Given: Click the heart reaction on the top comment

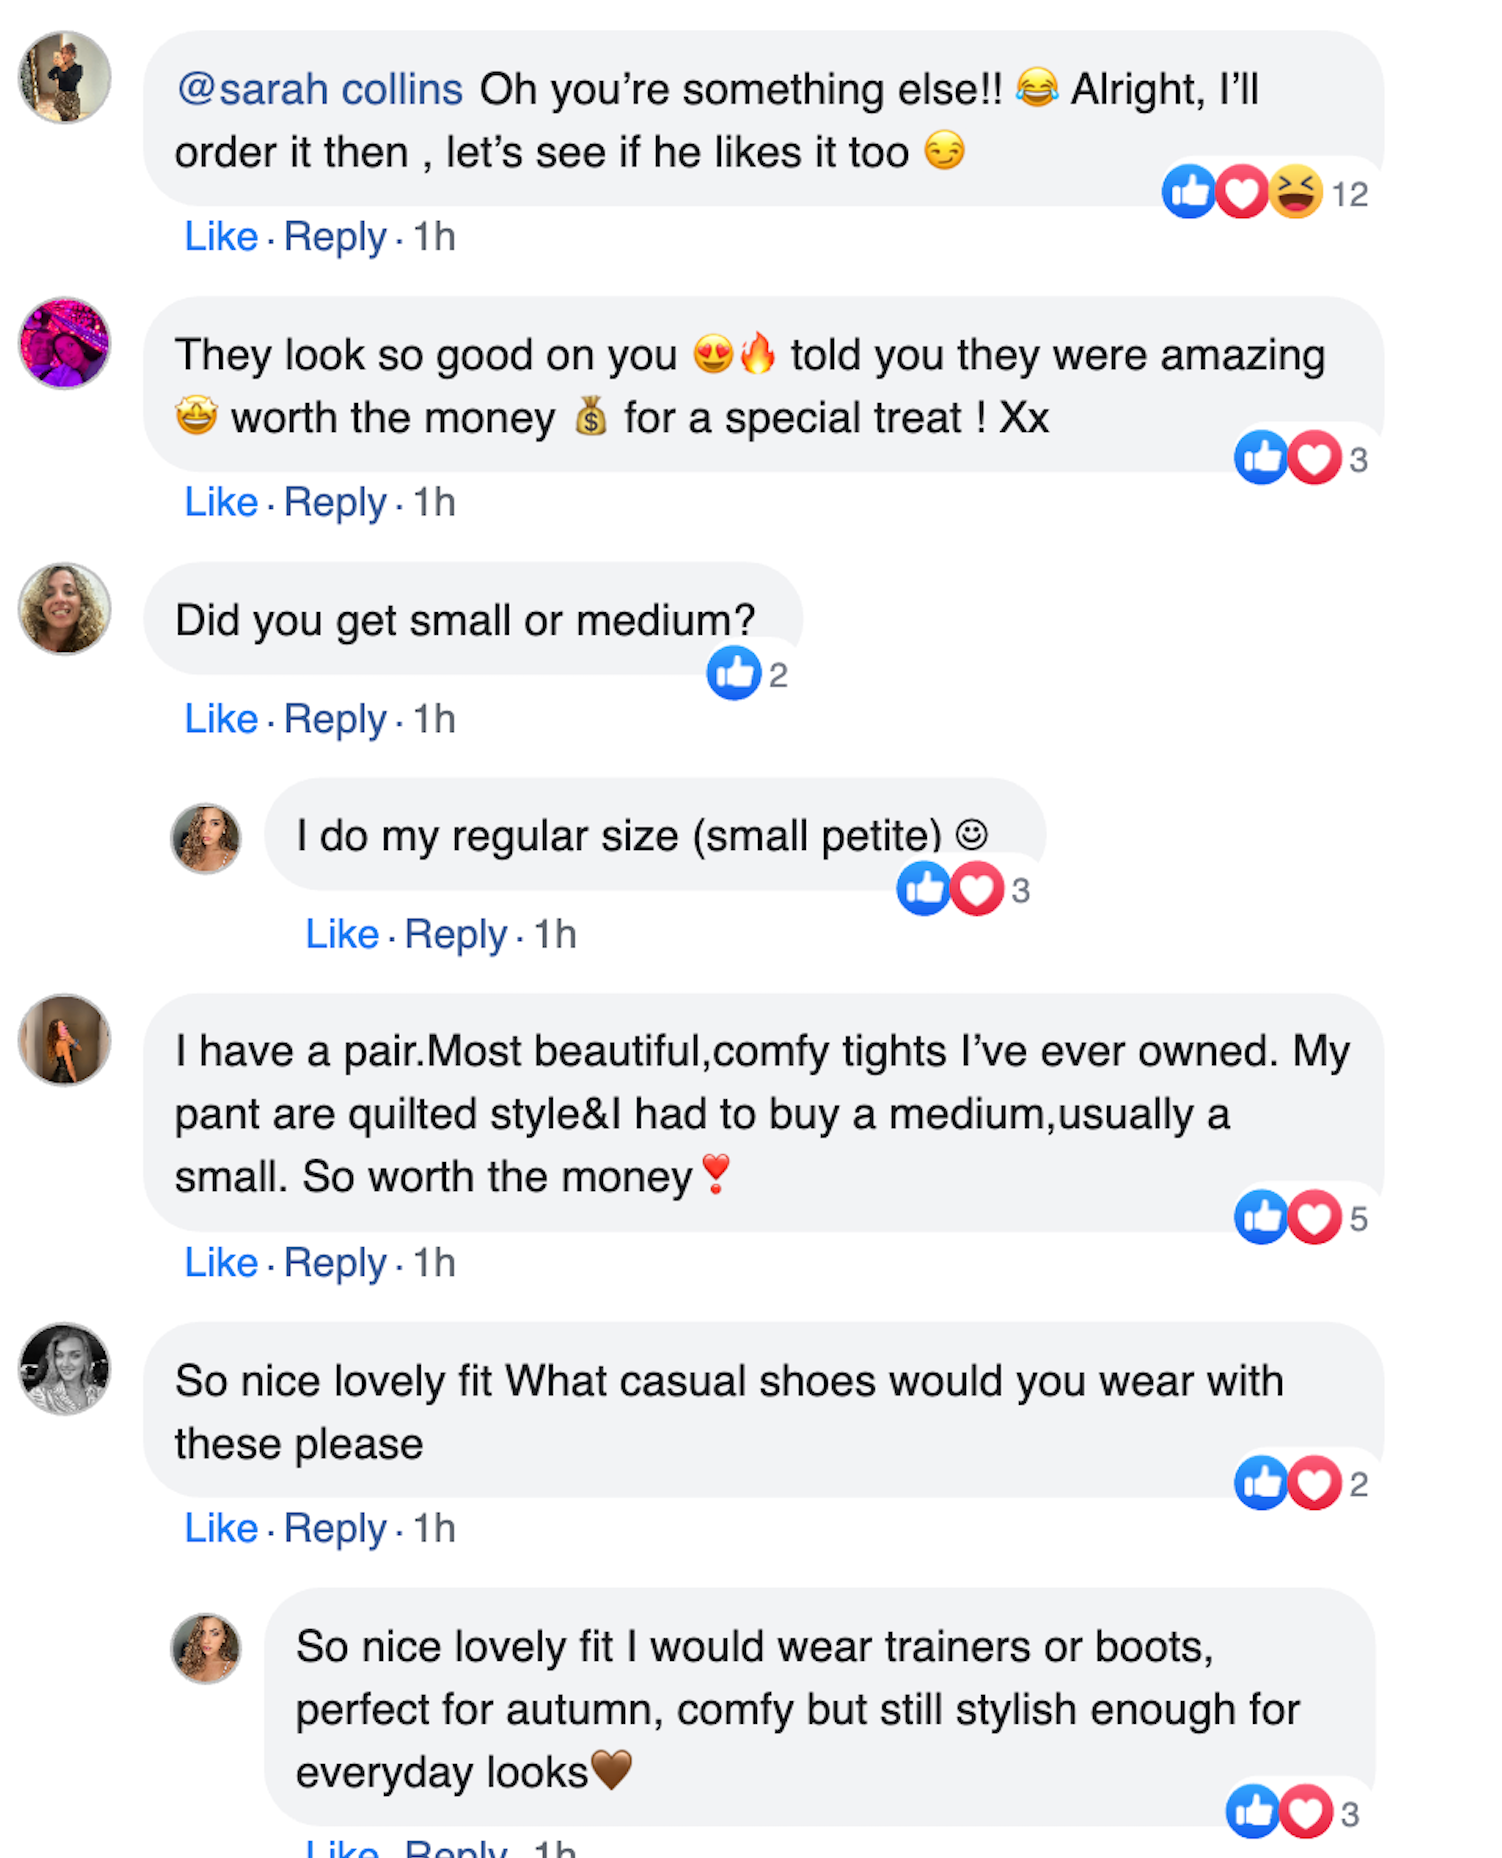Looking at the screenshot, I should [1242, 192].
